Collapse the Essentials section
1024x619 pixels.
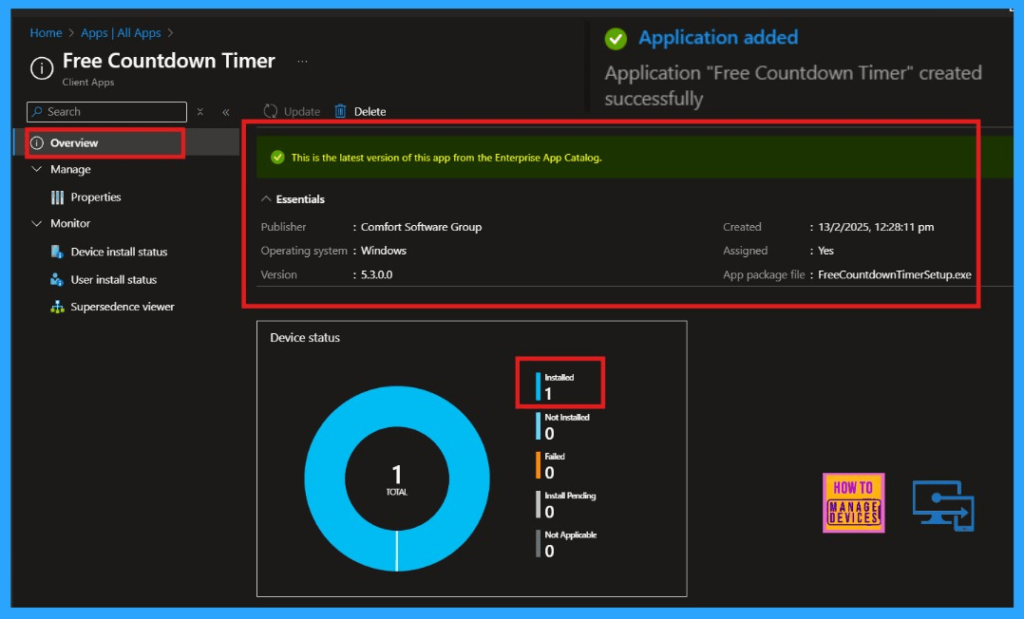(266, 199)
